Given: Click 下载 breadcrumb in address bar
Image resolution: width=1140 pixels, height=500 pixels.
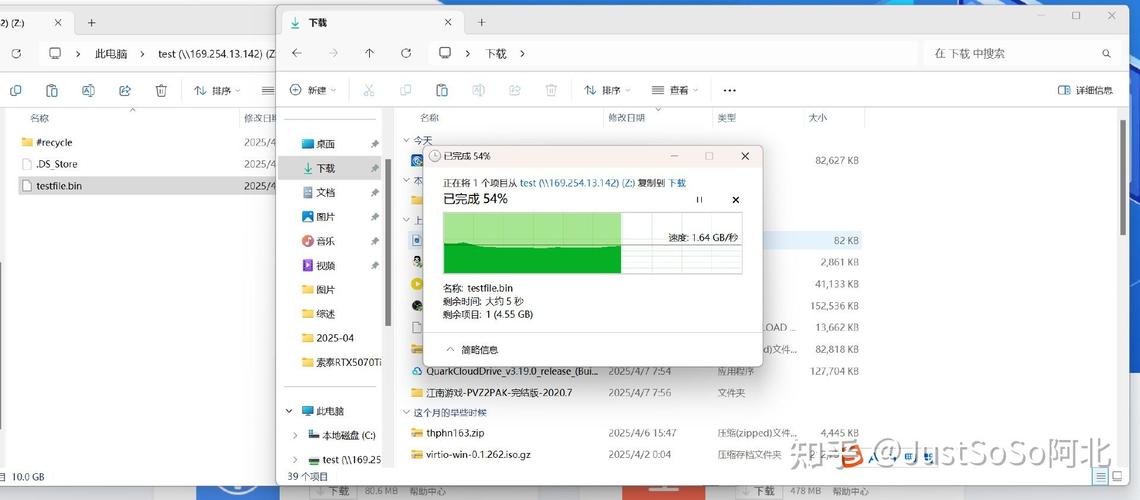Looking at the screenshot, I should click(495, 53).
